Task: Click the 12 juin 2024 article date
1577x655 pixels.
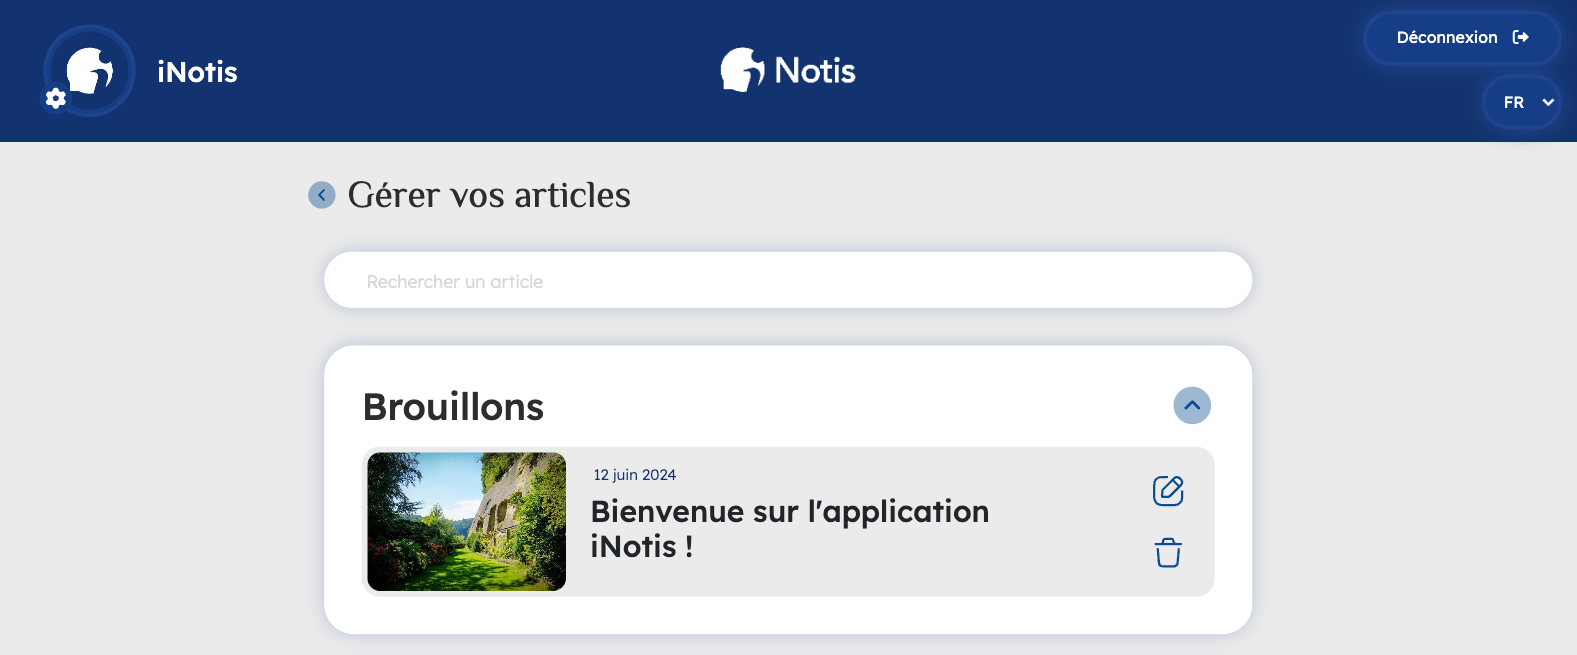Action: tap(635, 475)
